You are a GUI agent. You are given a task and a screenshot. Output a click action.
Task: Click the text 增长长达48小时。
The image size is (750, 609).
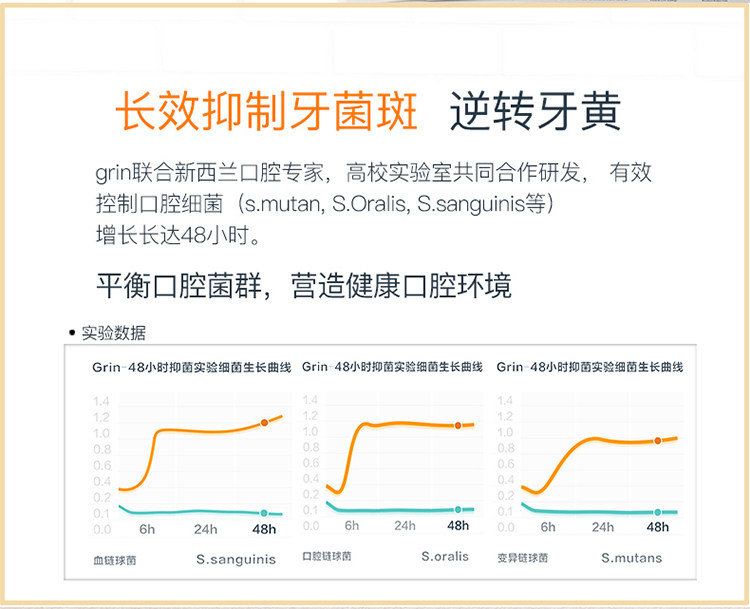click(178, 235)
